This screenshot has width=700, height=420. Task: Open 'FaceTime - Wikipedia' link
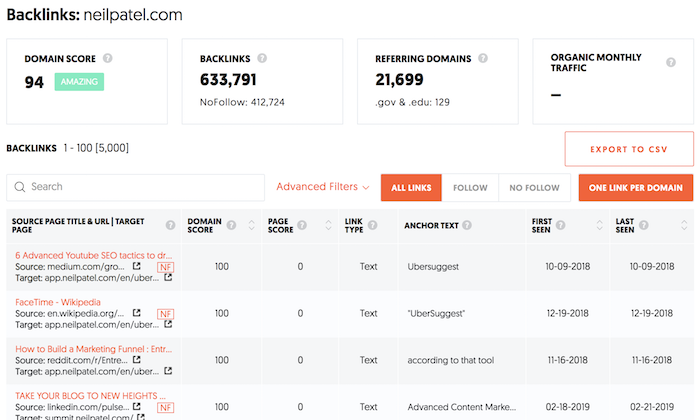pos(58,302)
